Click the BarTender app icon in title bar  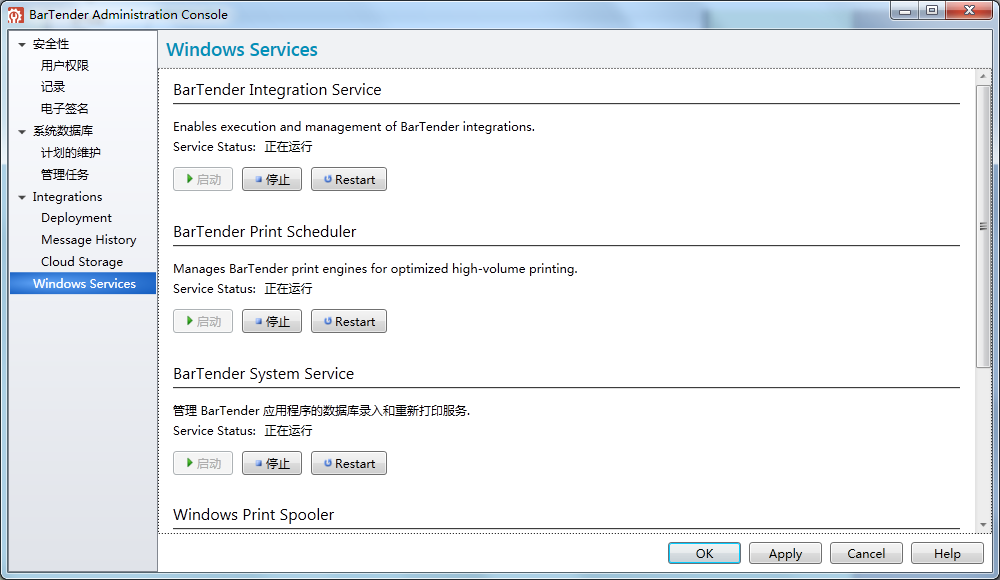(16, 14)
